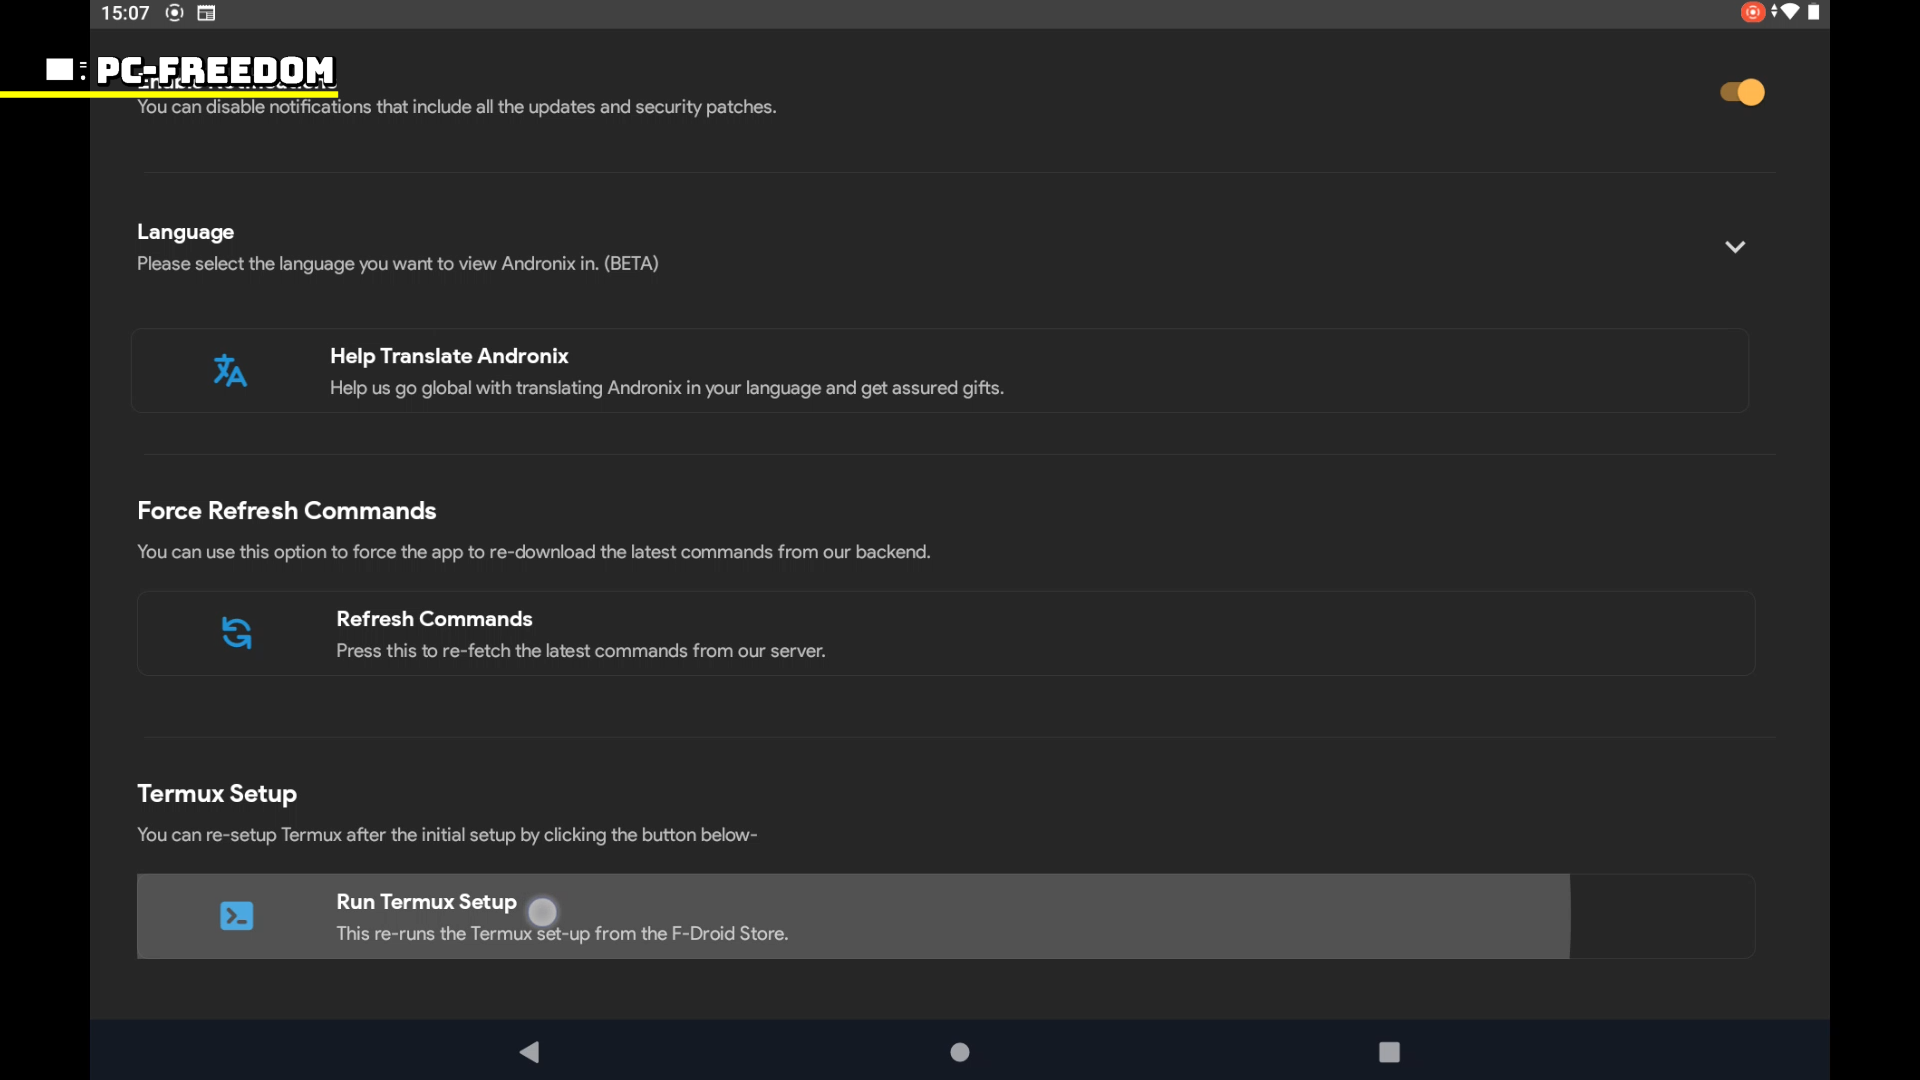Disable the notifications toggle switch
The image size is (1920, 1080).
click(x=1742, y=92)
